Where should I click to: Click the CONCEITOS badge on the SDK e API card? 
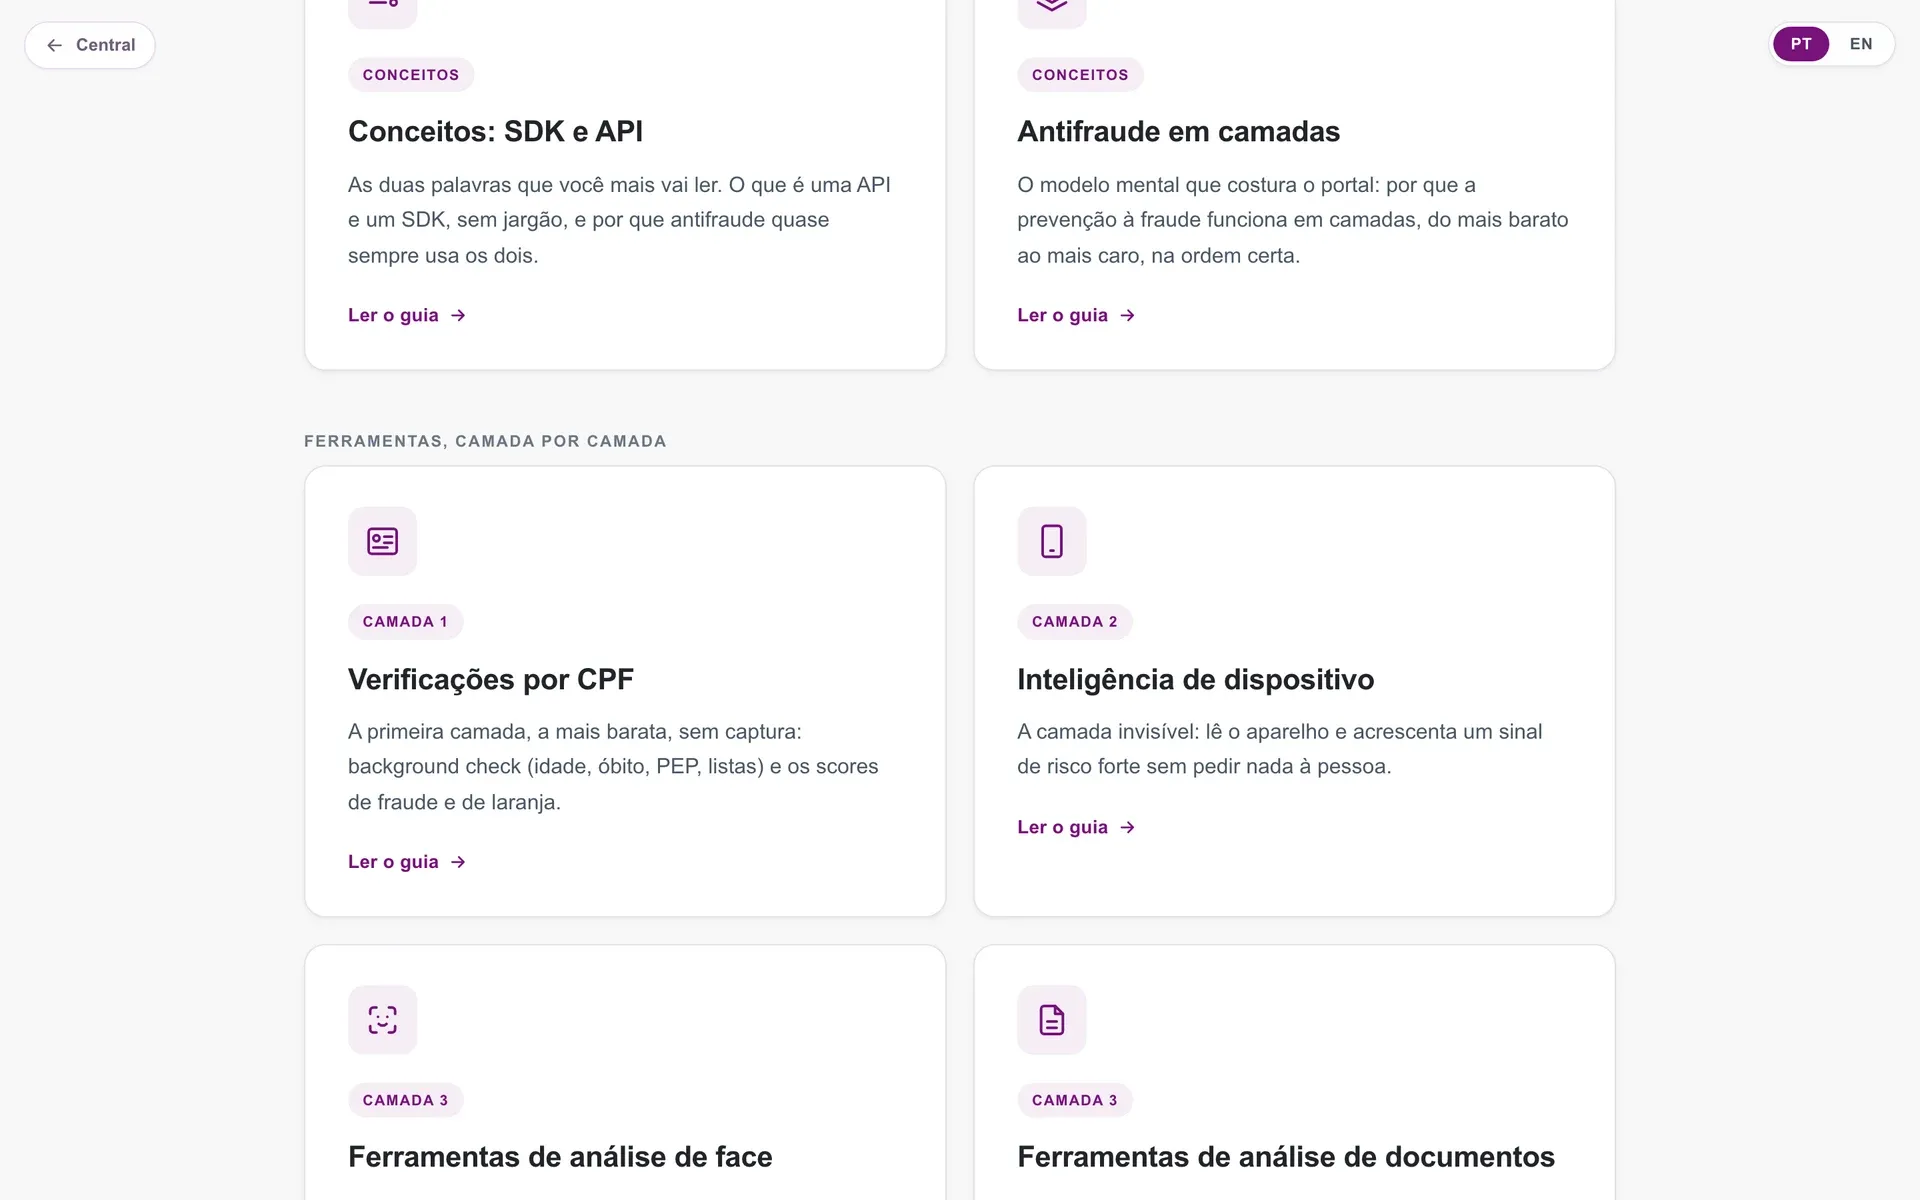410,75
